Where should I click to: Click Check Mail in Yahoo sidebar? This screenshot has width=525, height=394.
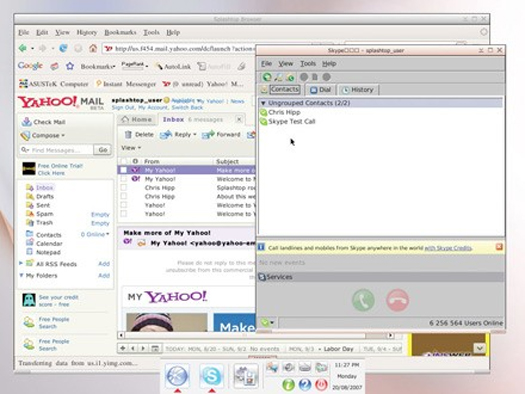click(x=43, y=122)
